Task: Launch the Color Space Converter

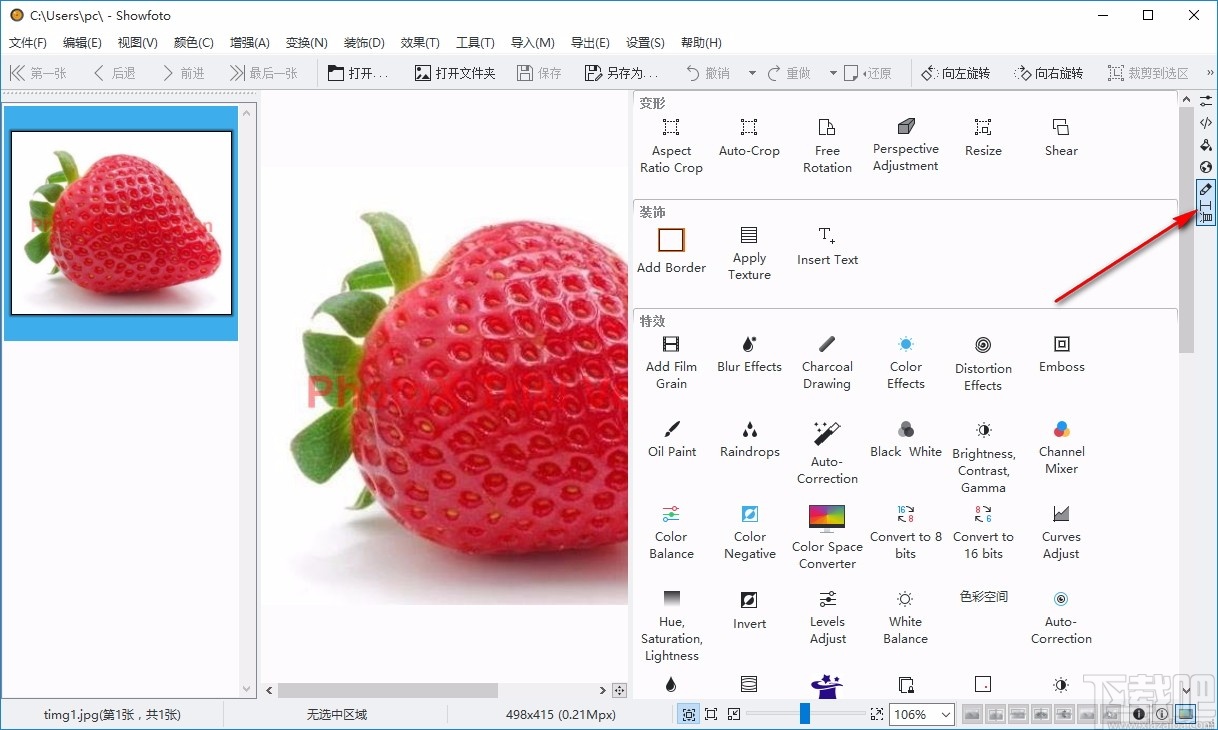Action: tap(827, 535)
